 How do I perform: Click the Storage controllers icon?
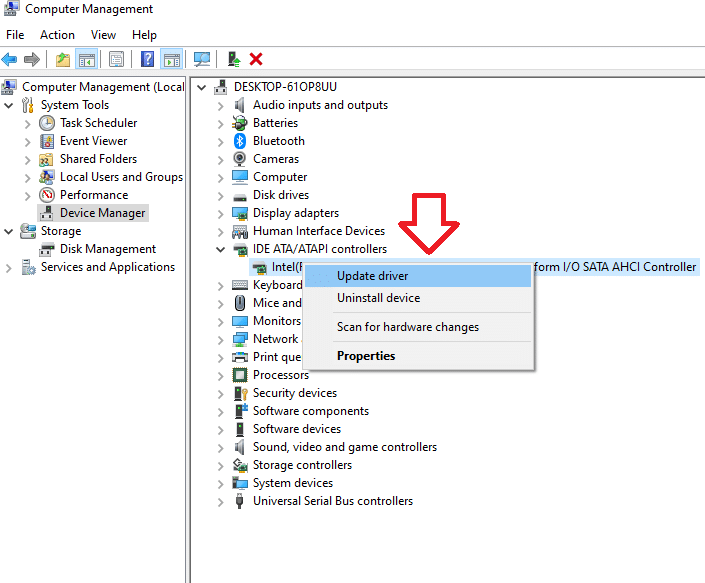point(240,465)
